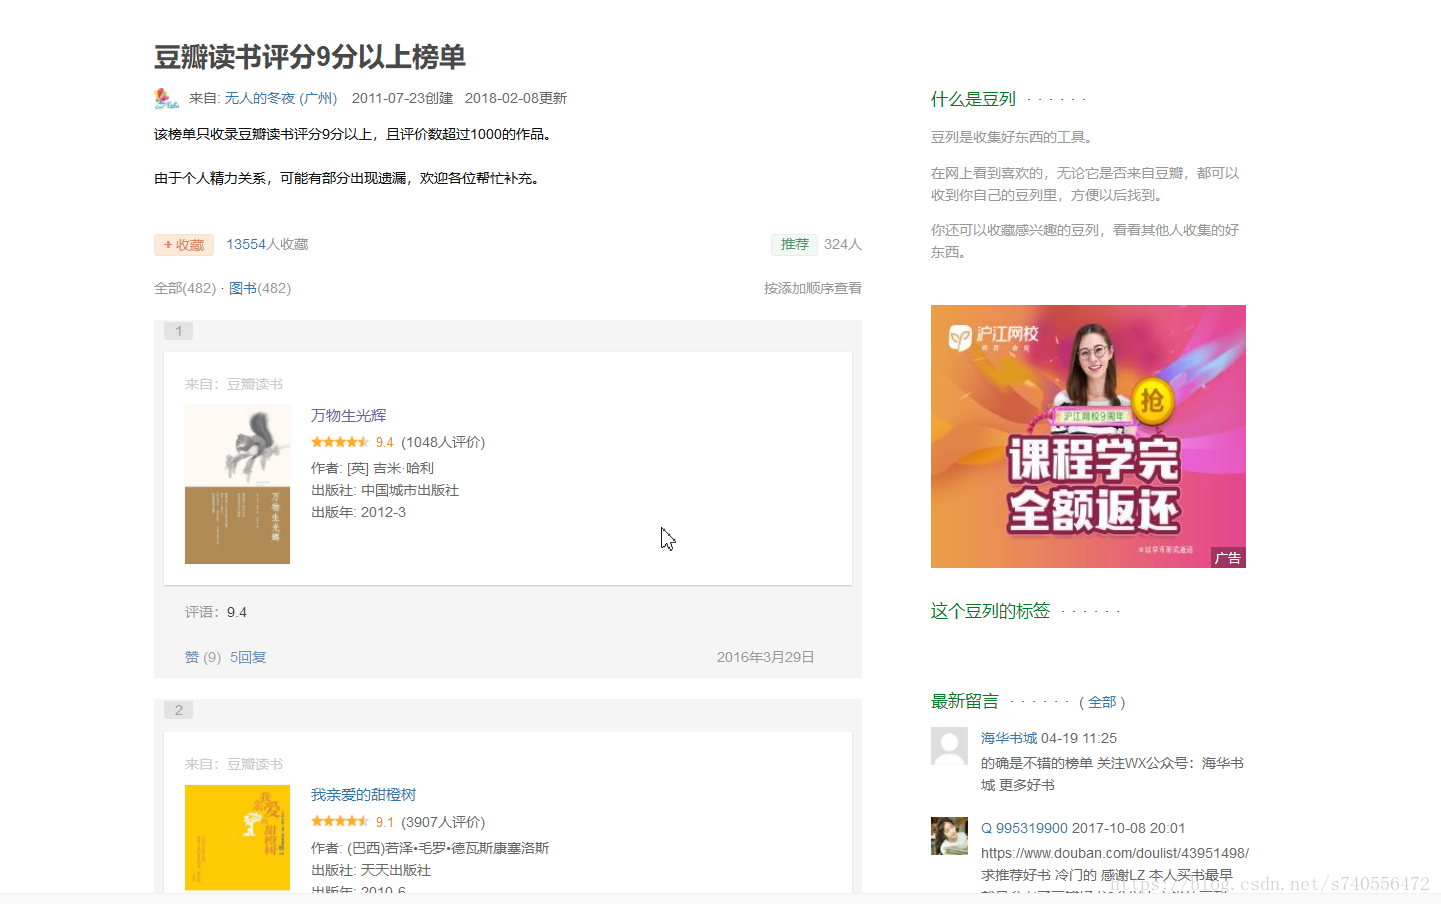
Task: Click the 作者: [英] 吉米·哈利 line
Action: point(372,468)
